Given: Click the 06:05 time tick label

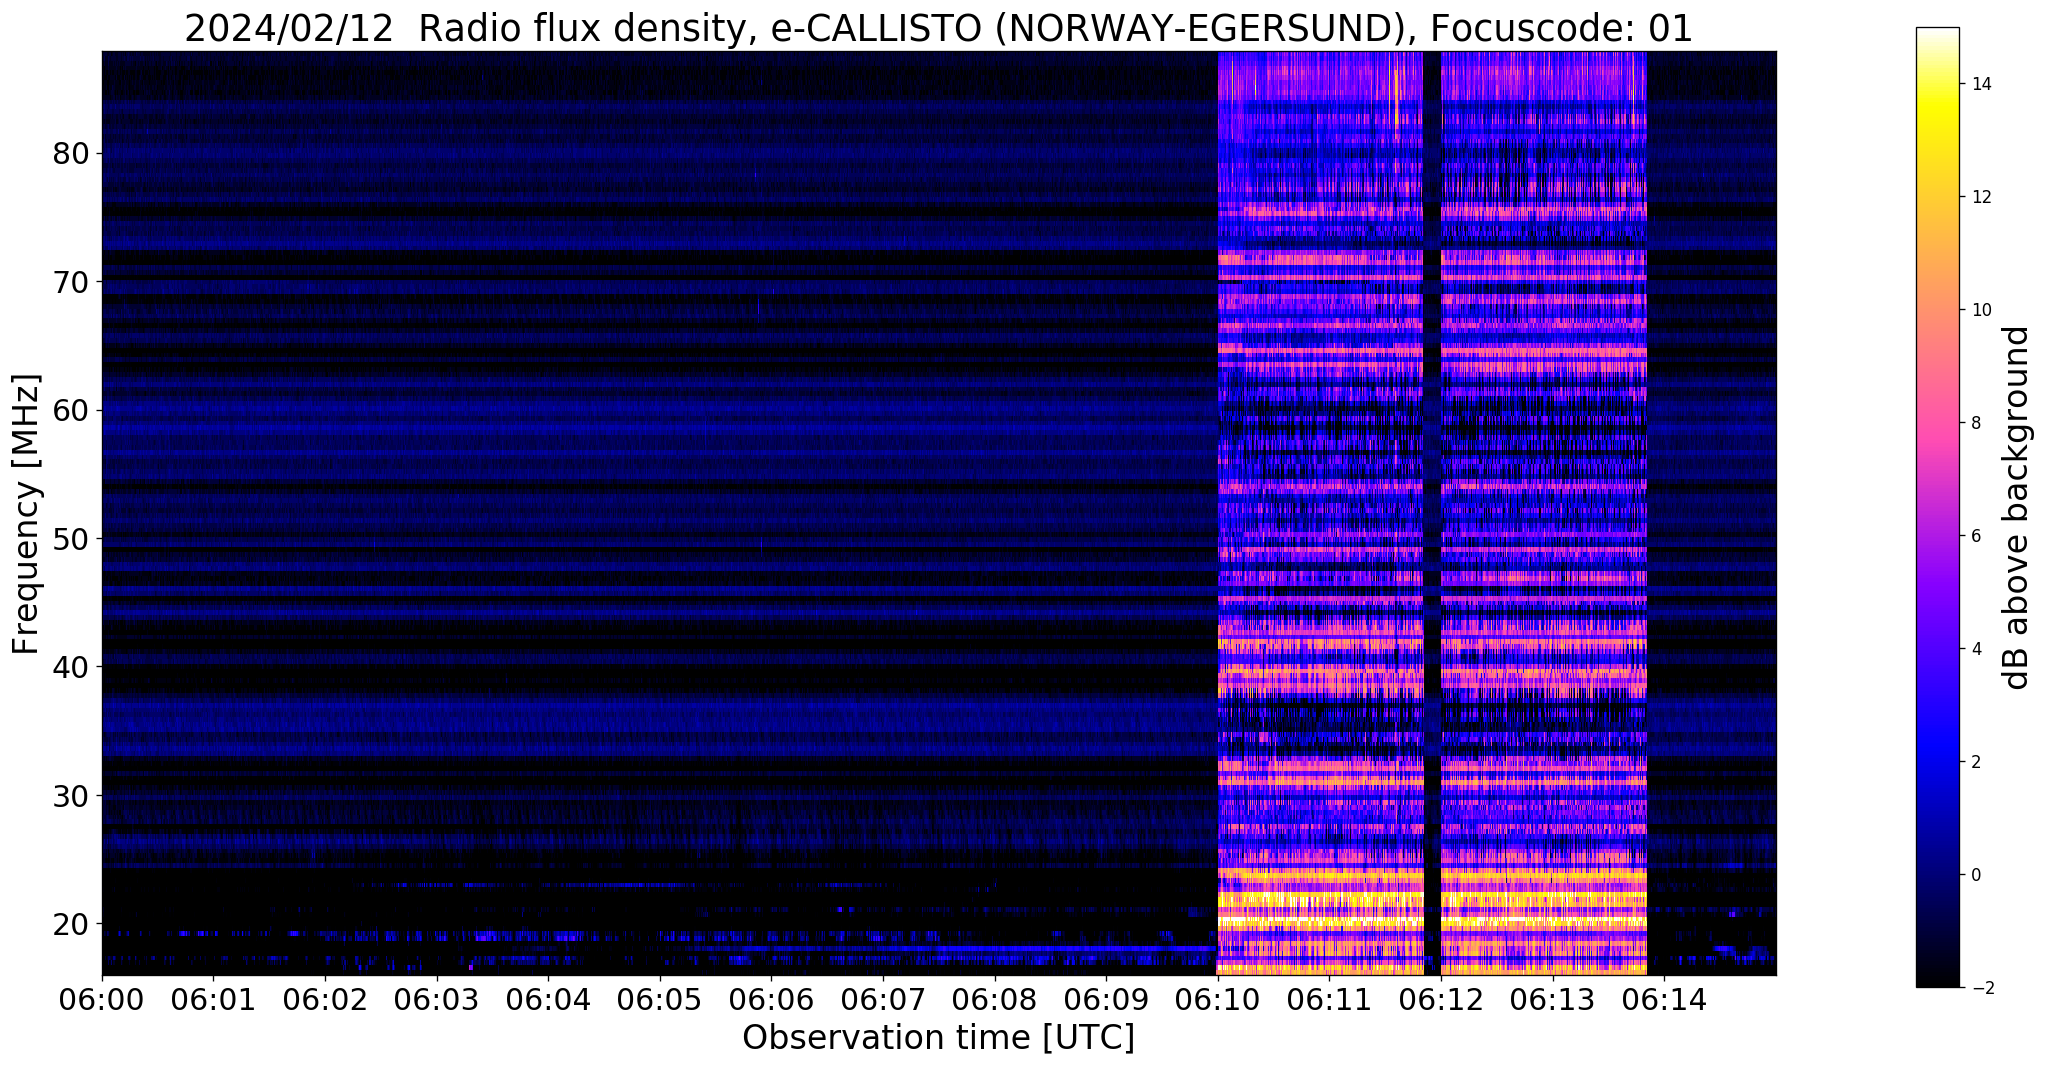Looking at the screenshot, I should pyautogui.click(x=660, y=998).
